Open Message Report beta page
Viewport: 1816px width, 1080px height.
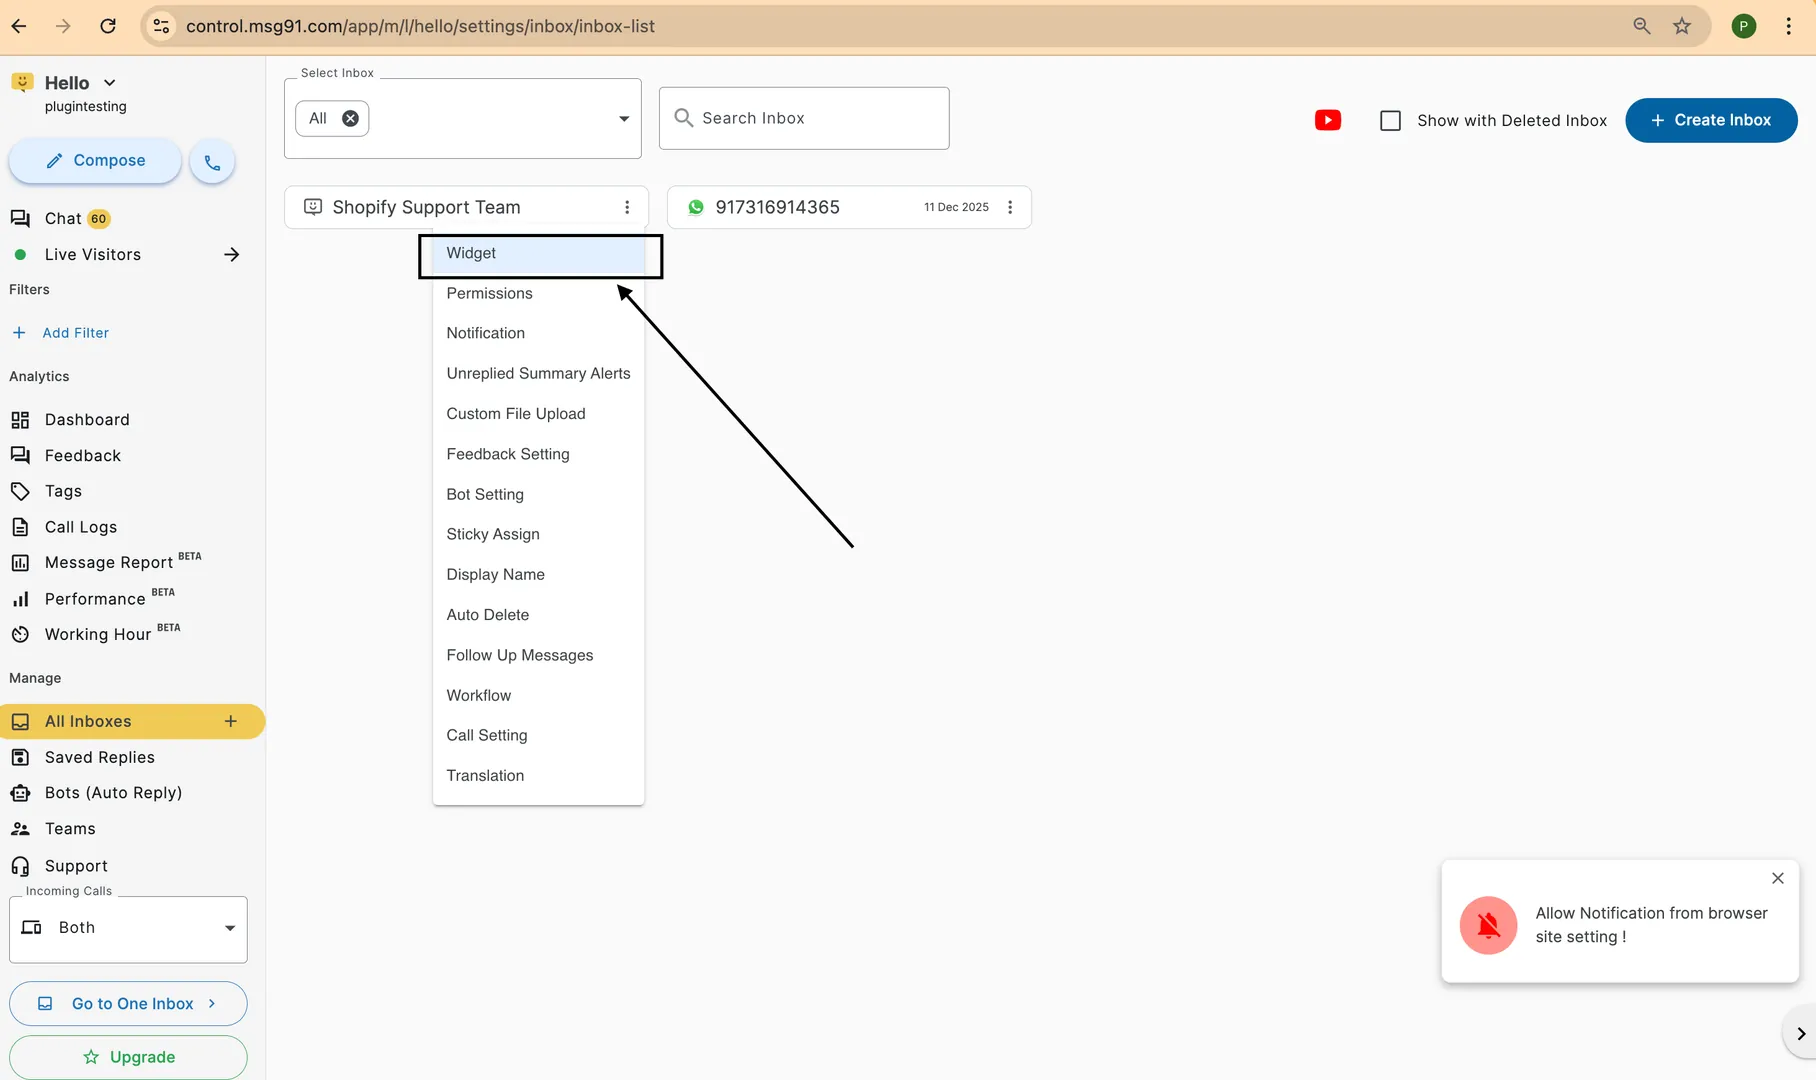tap(108, 562)
